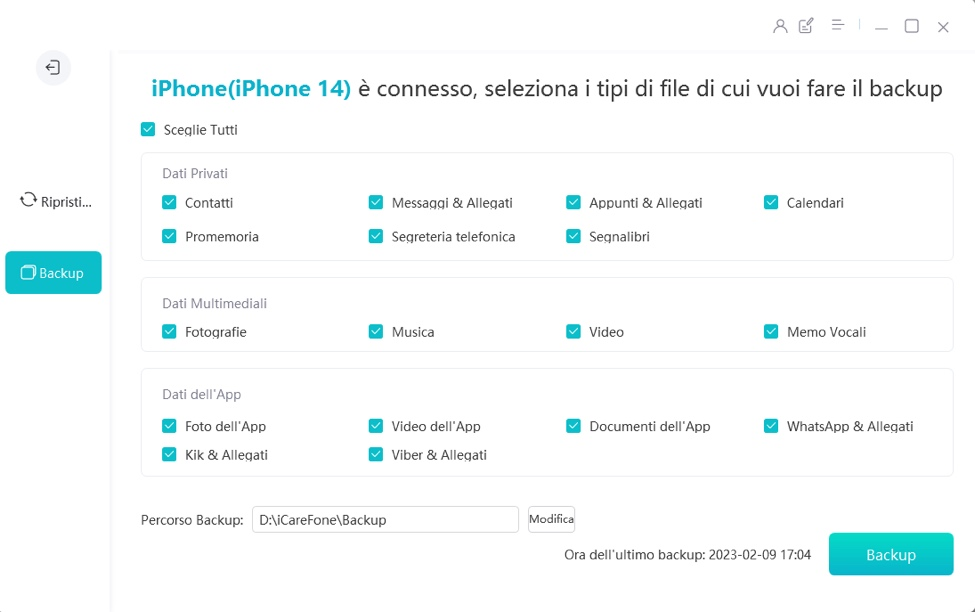The image size is (975, 612).
Task: Open the hamburger menu icon
Action: coord(838,26)
